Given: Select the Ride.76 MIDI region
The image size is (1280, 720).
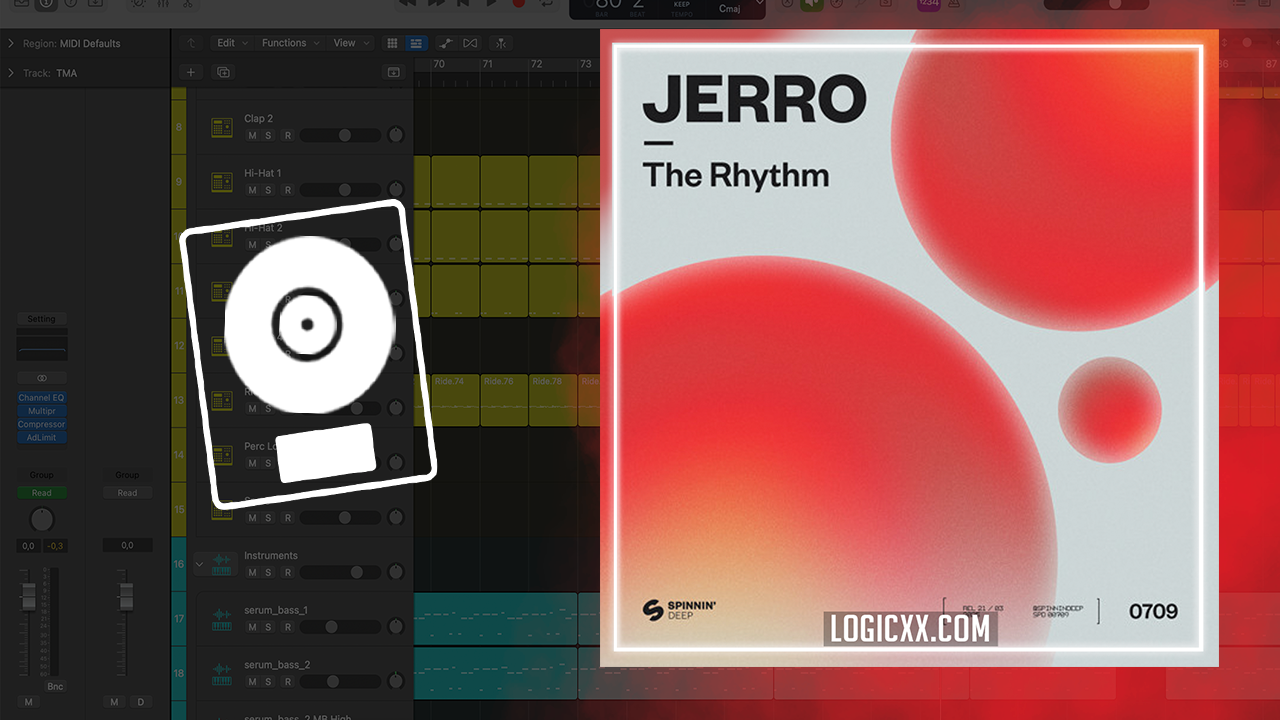Looking at the screenshot, I should point(504,400).
